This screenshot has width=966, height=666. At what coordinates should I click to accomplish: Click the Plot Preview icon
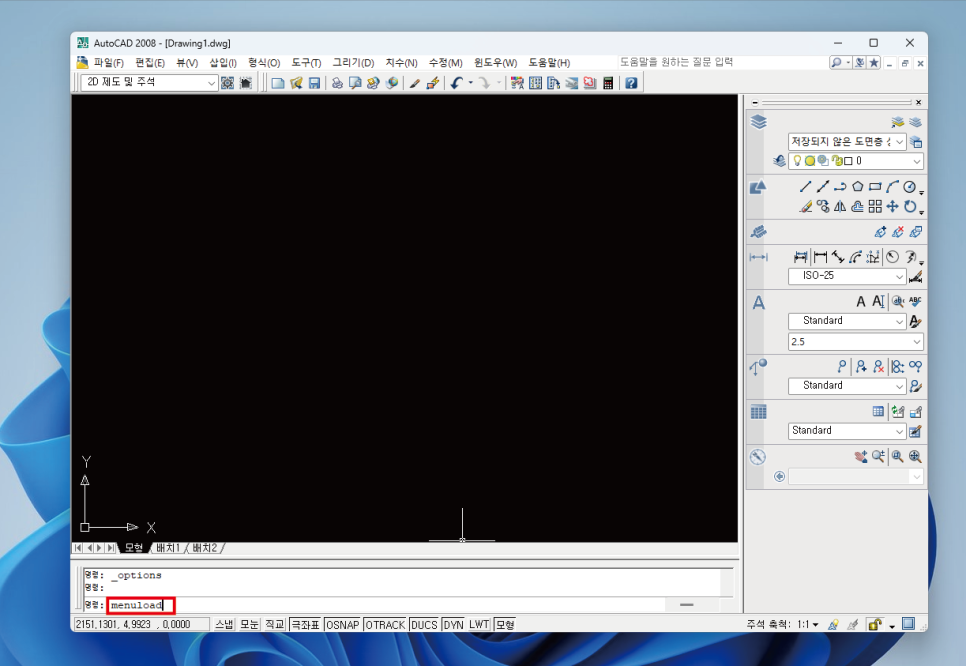pos(355,83)
